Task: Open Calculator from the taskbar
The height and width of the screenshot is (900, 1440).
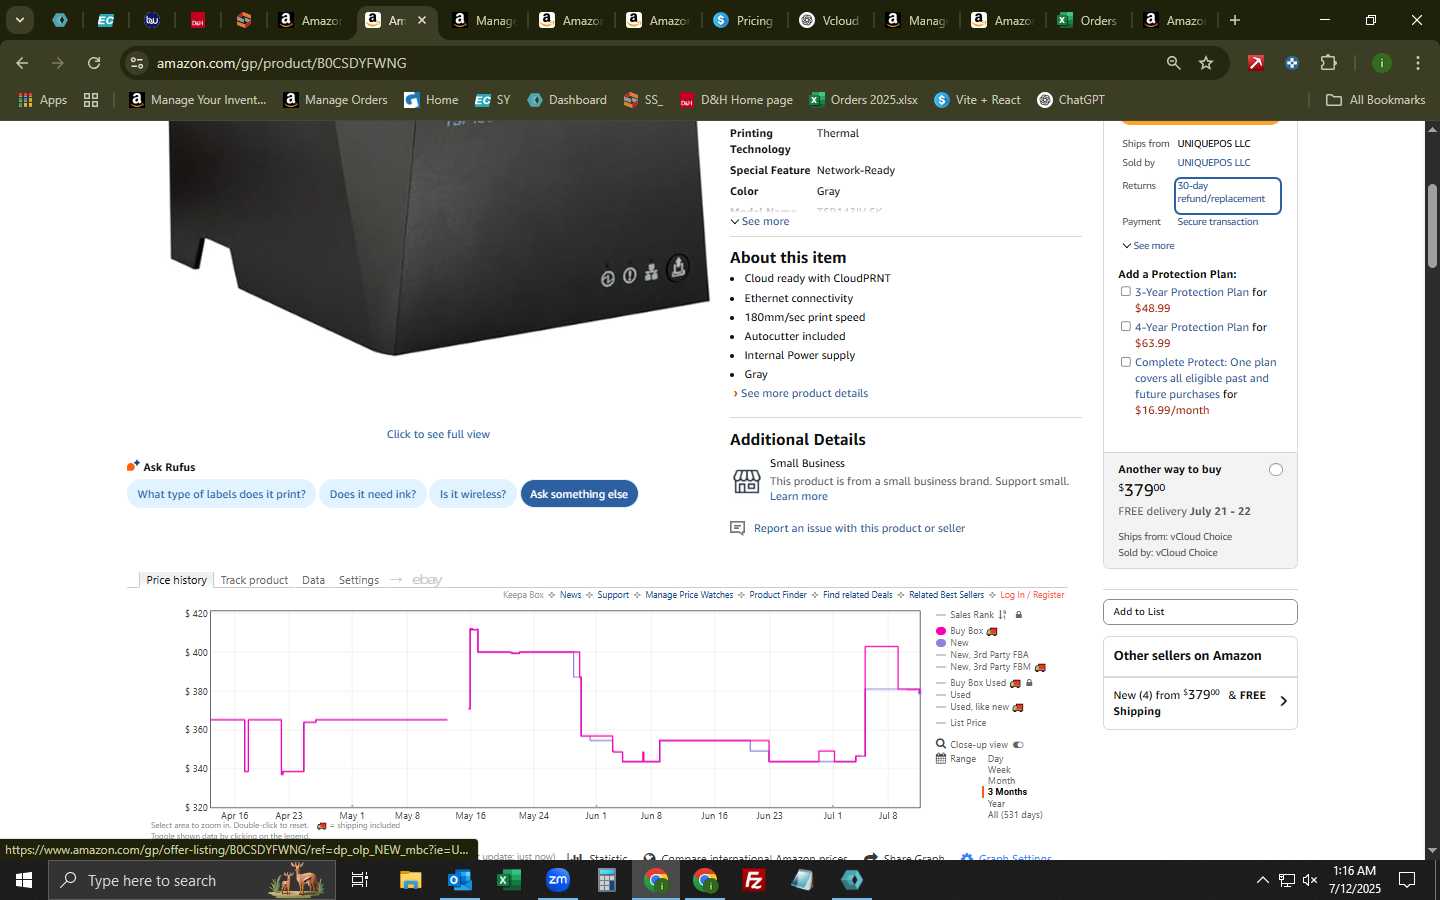Action: (606, 880)
